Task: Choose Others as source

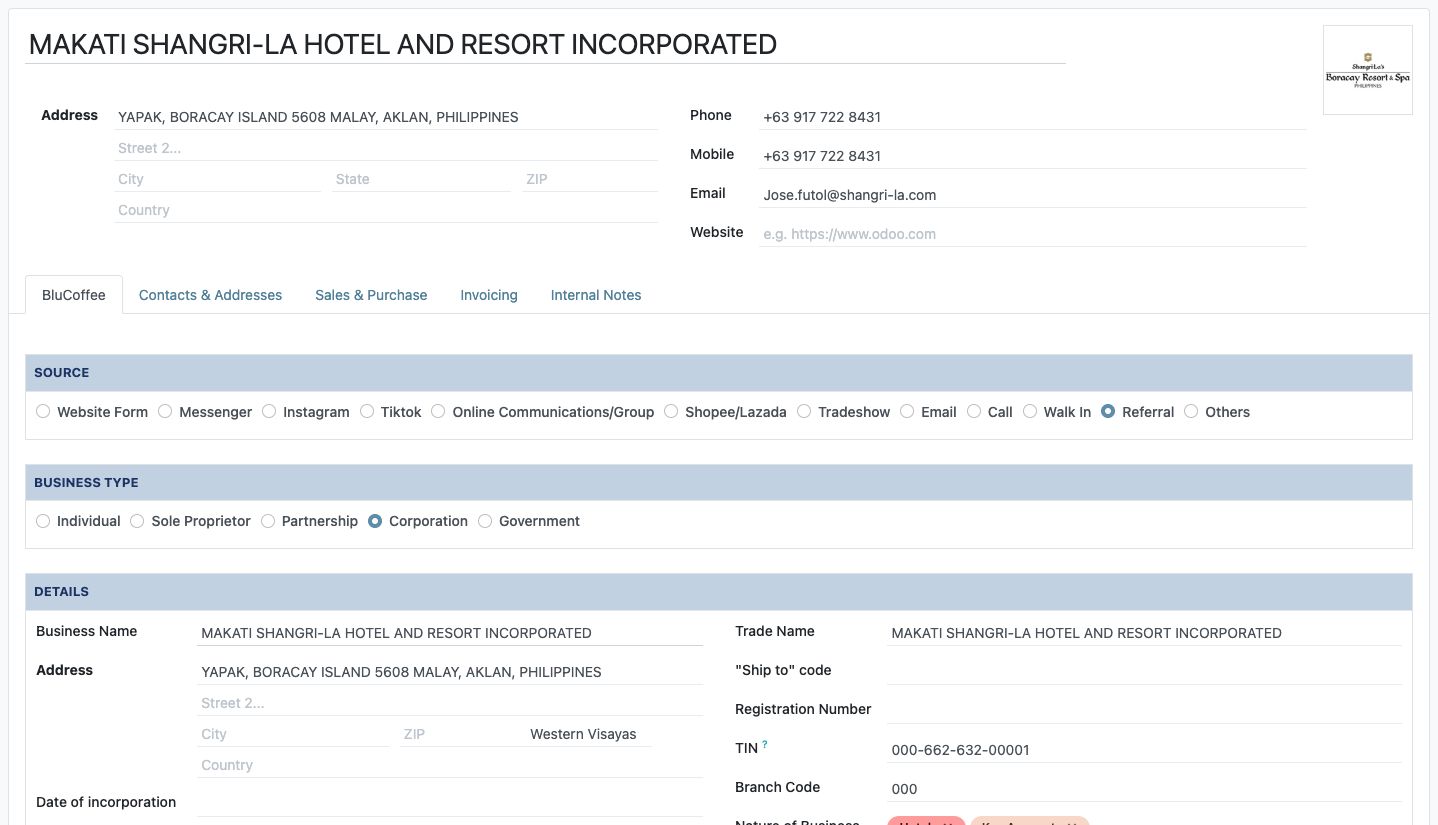Action: click(x=1191, y=411)
